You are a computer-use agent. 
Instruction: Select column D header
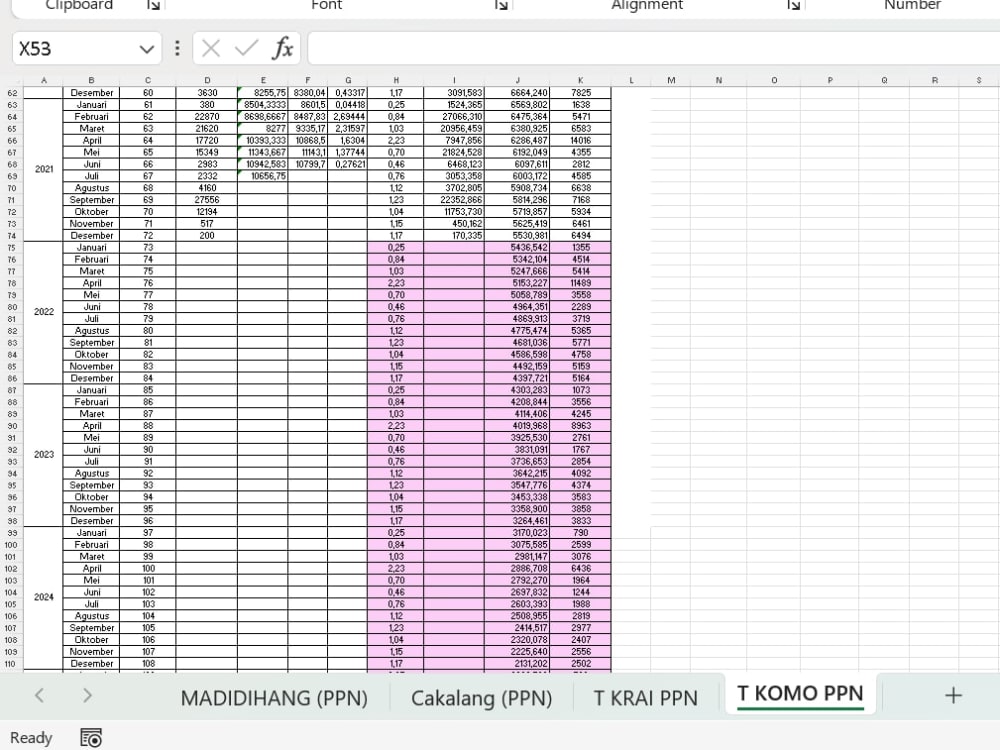point(207,80)
